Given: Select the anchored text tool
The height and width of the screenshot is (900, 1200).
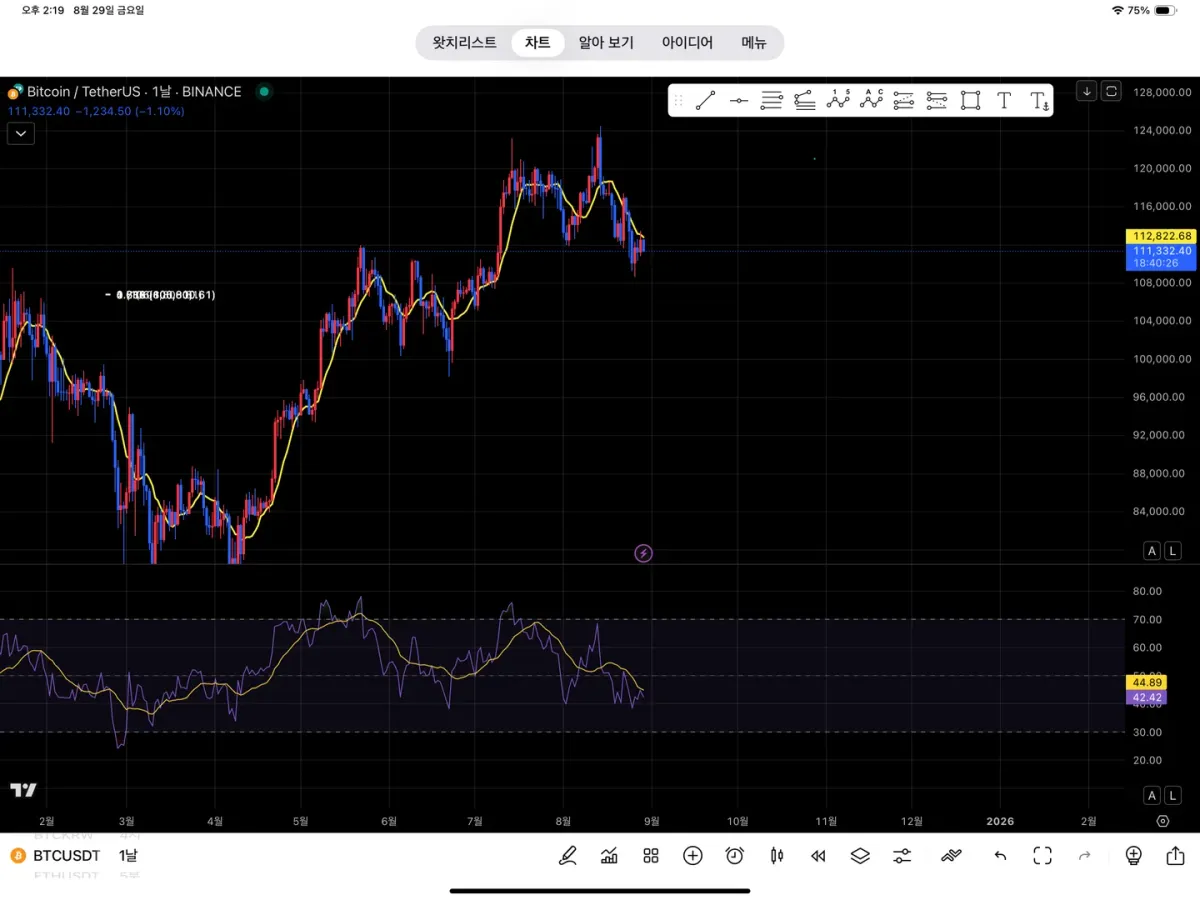Looking at the screenshot, I should [1039, 100].
